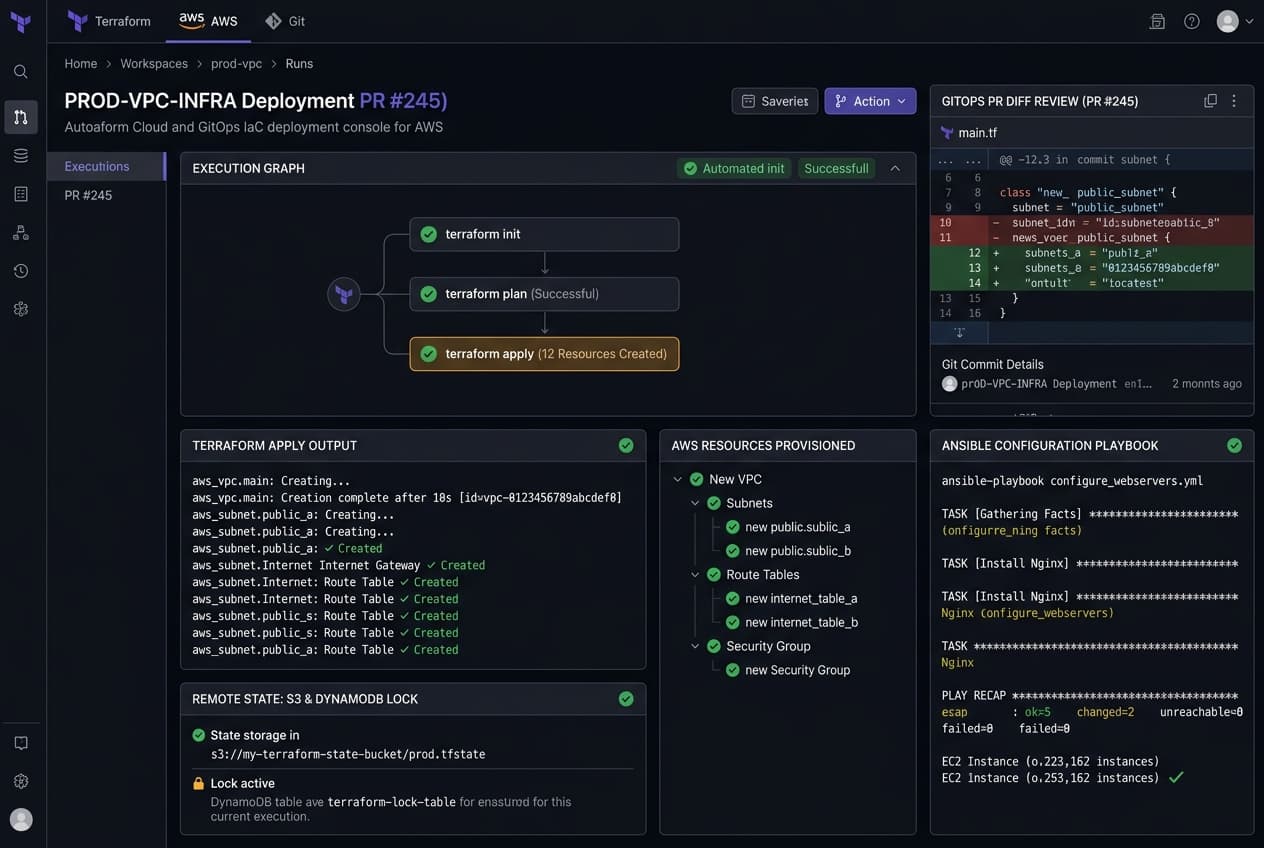The width and height of the screenshot is (1264, 848).
Task: Collapse the New VPC tree node
Action: (x=678, y=479)
